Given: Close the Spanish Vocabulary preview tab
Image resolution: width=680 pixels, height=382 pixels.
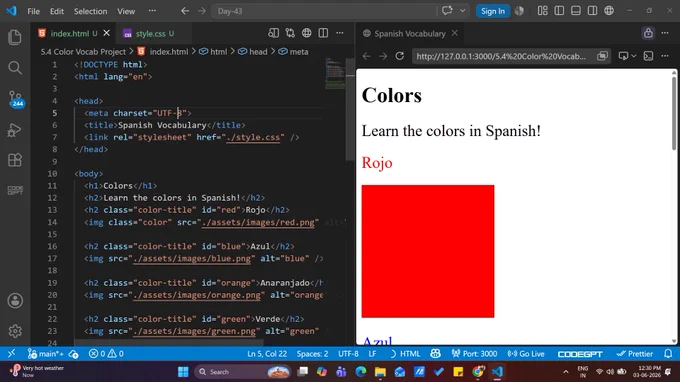Looking at the screenshot, I should (x=454, y=33).
